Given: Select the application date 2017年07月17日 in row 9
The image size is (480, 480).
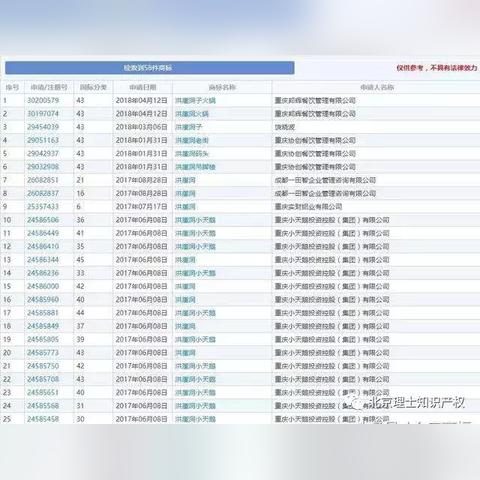Looking at the screenshot, I should tap(142, 207).
